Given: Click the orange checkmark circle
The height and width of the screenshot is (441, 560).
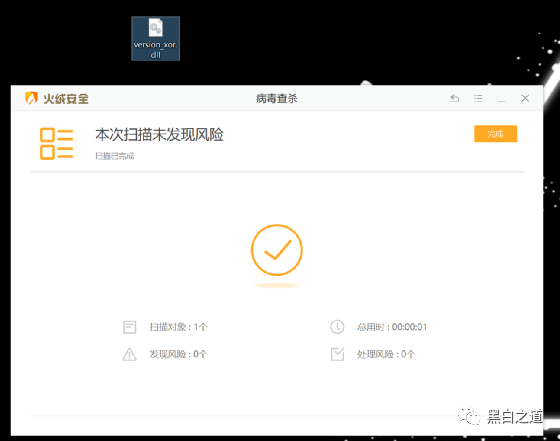Looking at the screenshot, I should pos(276,250).
